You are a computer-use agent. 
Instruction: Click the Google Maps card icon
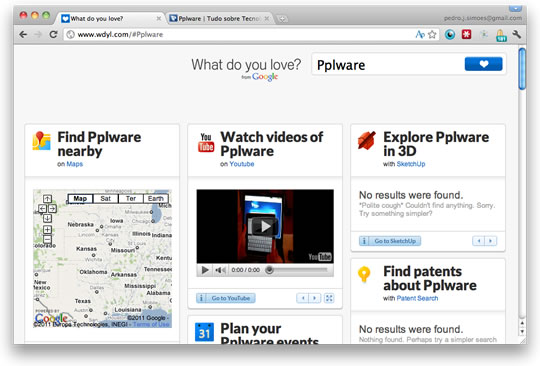41,141
